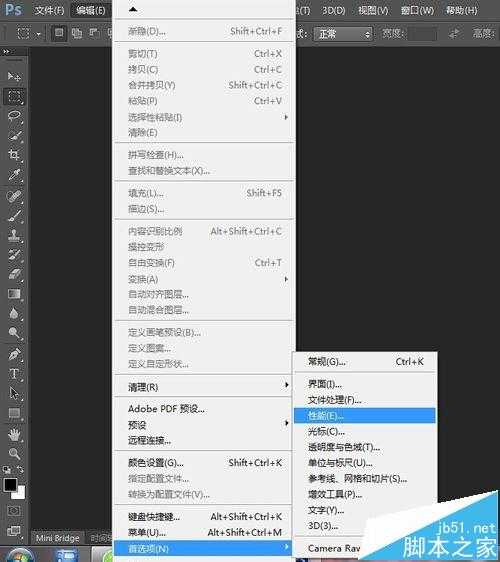Open the 帮助(H) menu
The image size is (500, 562).
461,10
